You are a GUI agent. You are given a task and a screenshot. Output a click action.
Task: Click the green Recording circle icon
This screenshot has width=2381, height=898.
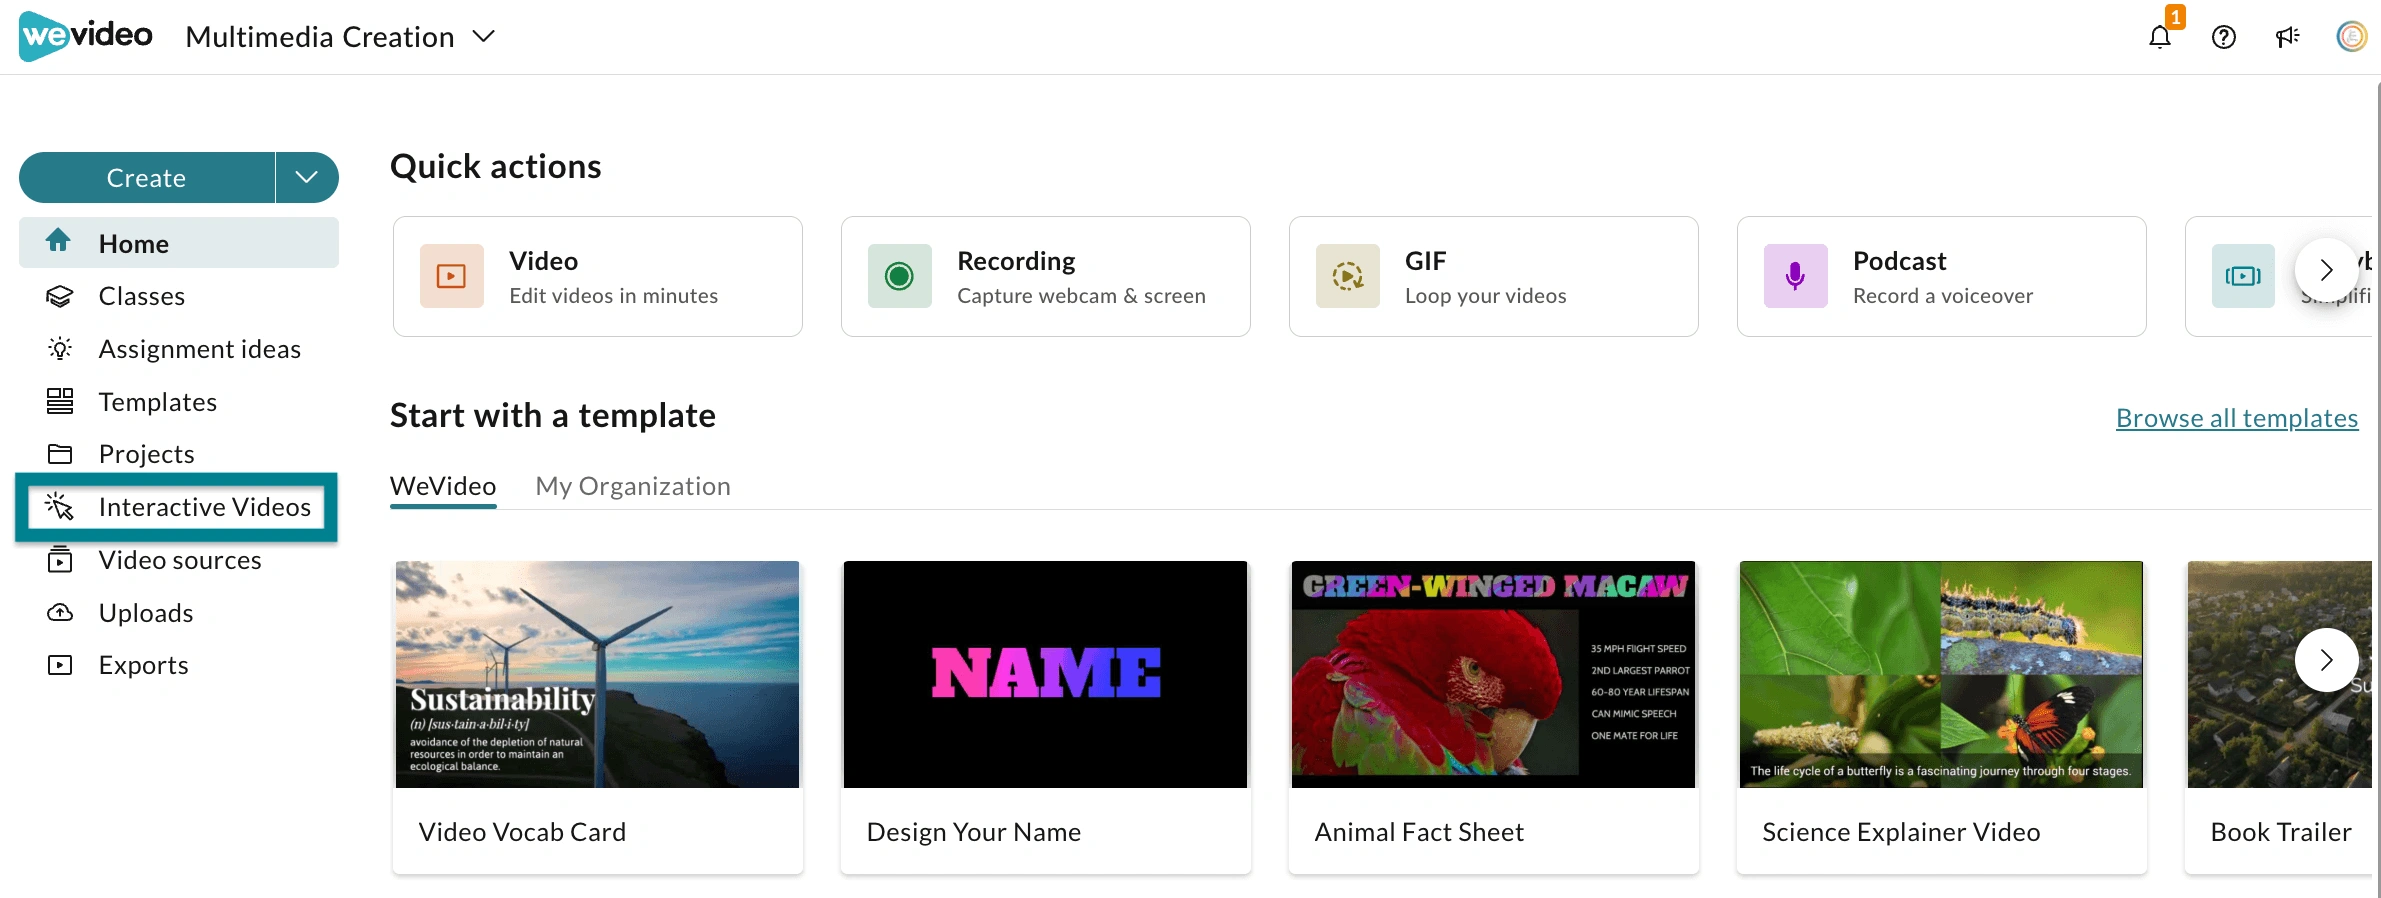[900, 276]
